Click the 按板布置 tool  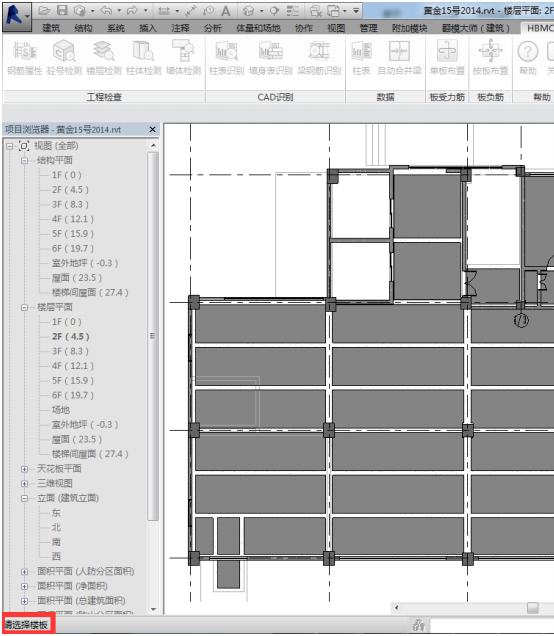(x=490, y=58)
